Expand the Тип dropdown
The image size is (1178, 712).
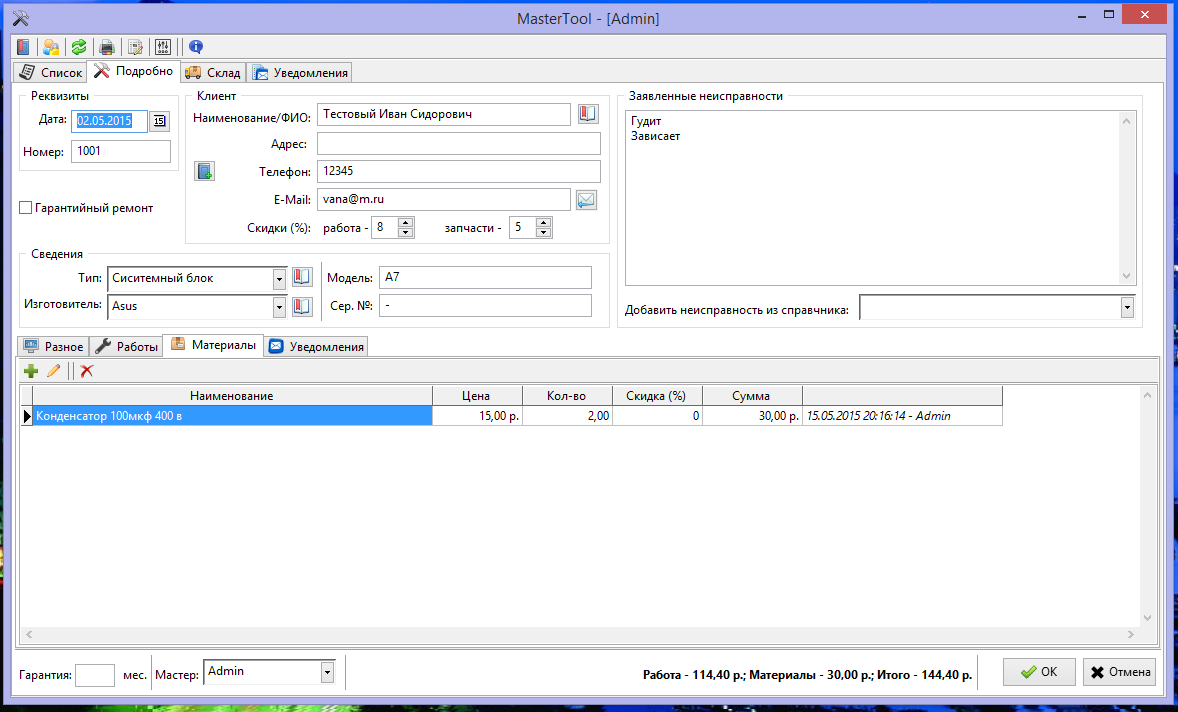[279, 279]
